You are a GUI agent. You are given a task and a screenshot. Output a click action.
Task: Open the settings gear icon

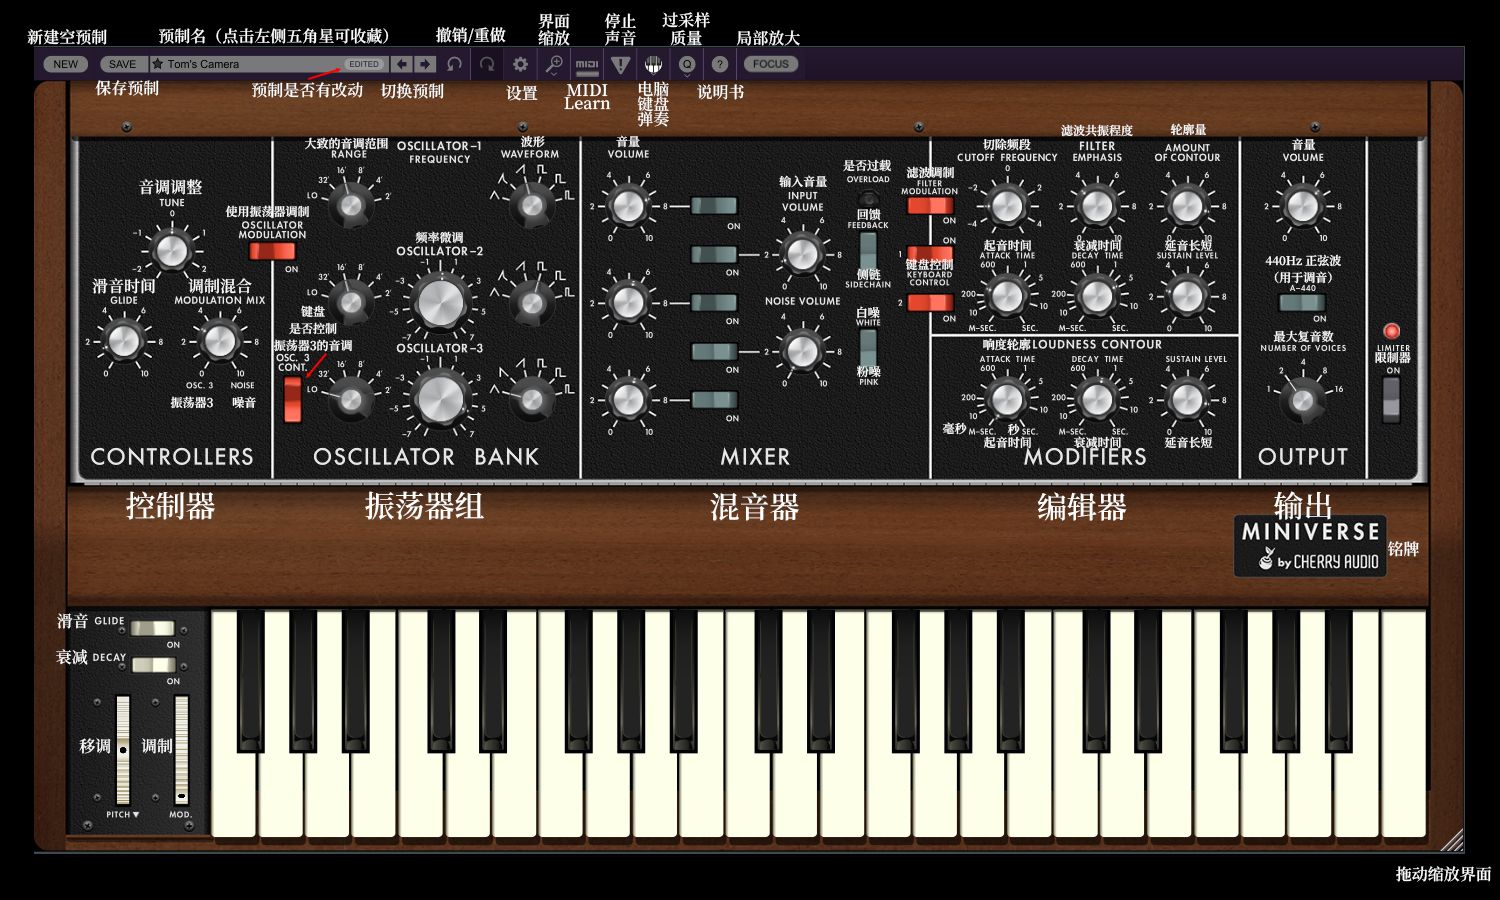pos(520,64)
